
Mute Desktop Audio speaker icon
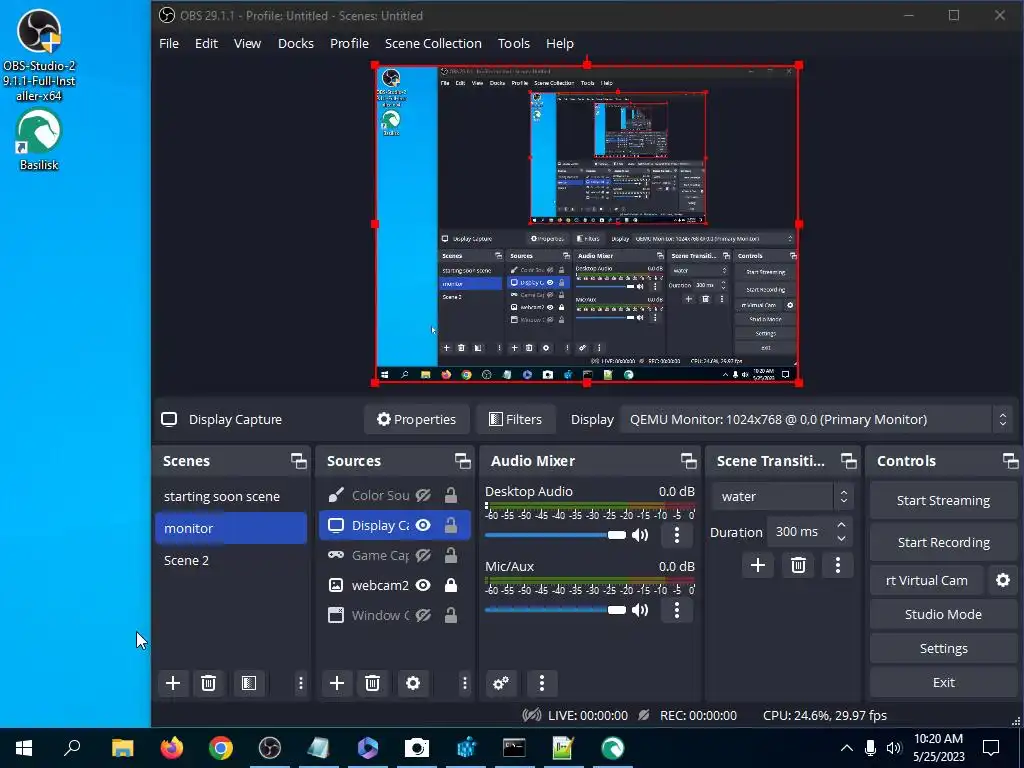640,535
